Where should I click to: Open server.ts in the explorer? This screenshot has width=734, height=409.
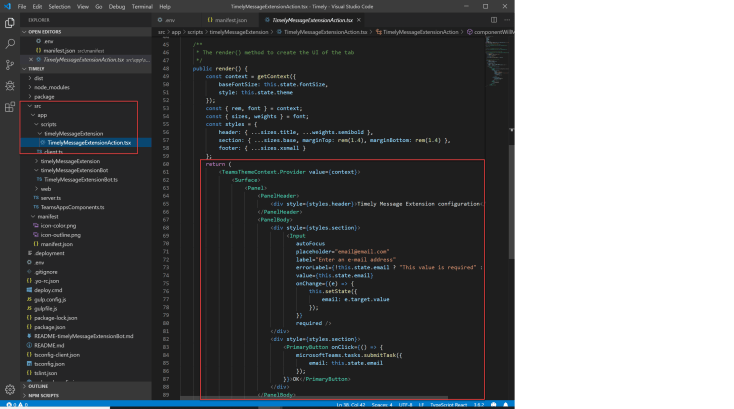(51, 198)
